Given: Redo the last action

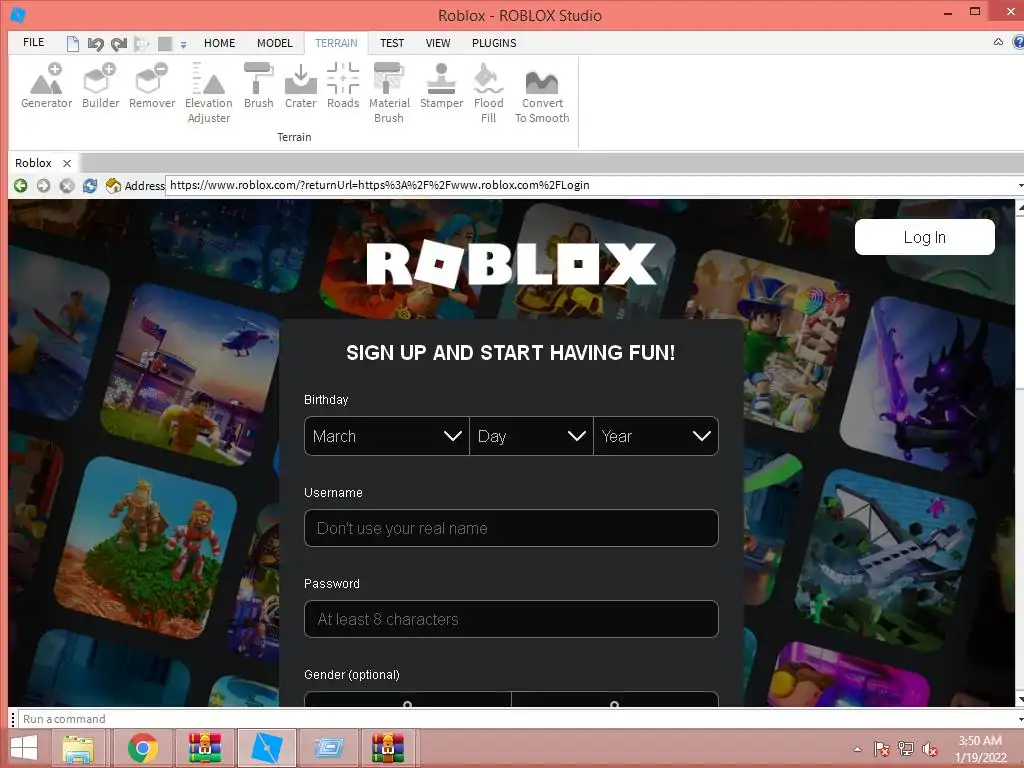Looking at the screenshot, I should (118, 44).
